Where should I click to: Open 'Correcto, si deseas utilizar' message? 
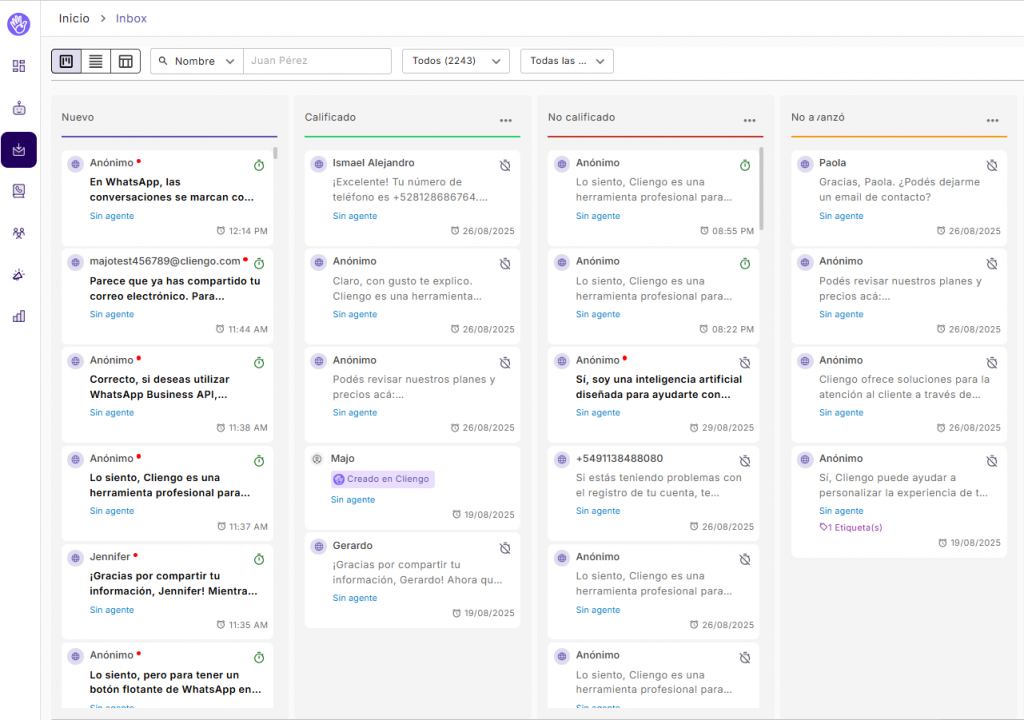click(159, 387)
